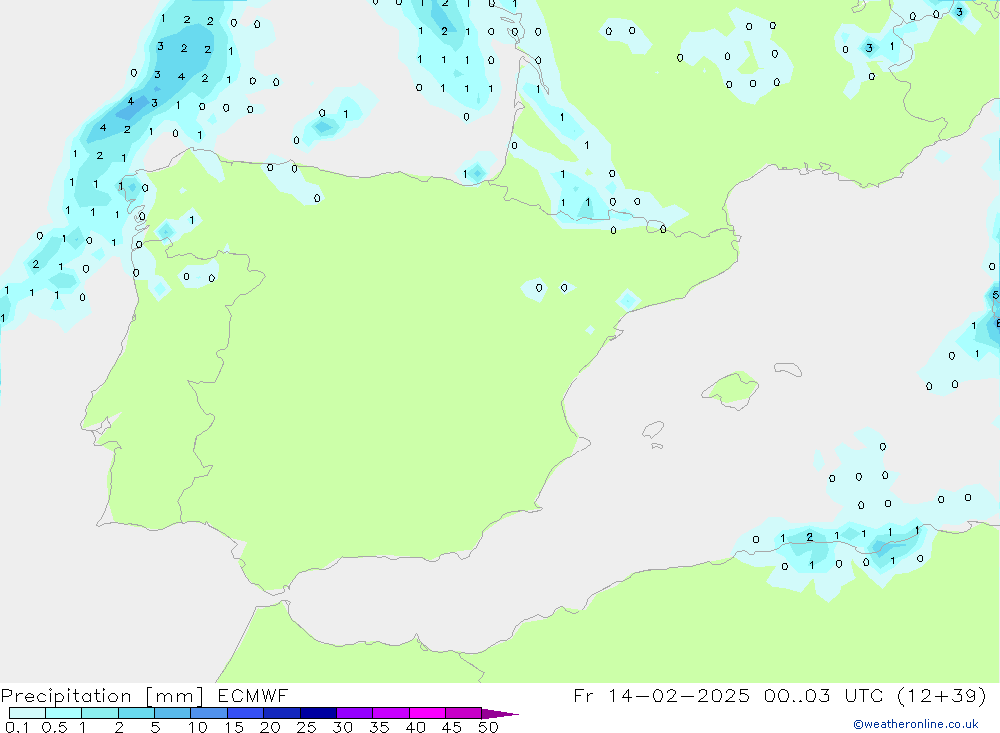The image size is (1000, 733).
Task: Click the '50' legend scale label
Action: coord(488,727)
